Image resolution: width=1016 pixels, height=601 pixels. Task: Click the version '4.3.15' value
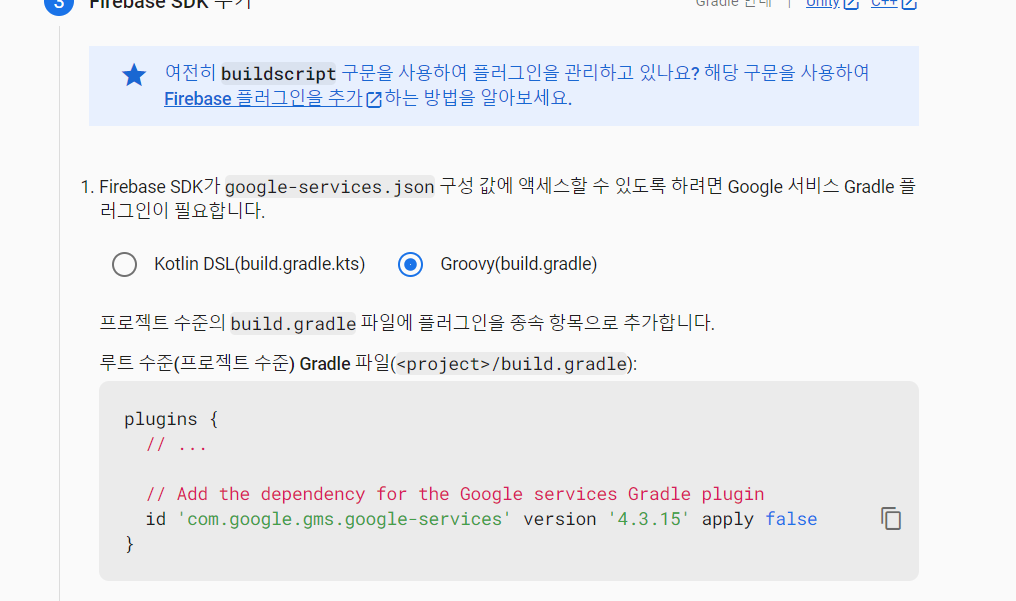click(649, 519)
